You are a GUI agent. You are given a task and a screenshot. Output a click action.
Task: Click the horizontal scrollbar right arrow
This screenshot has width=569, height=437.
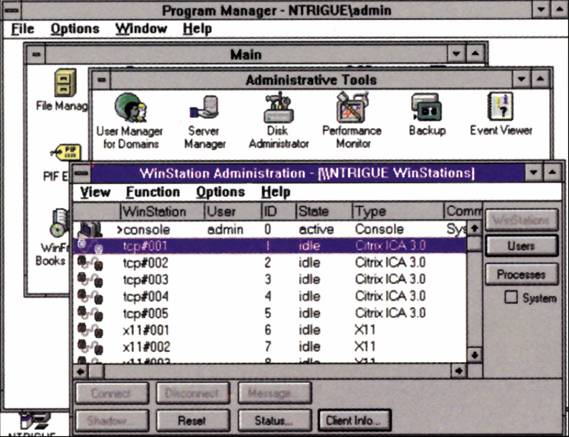pos(459,371)
